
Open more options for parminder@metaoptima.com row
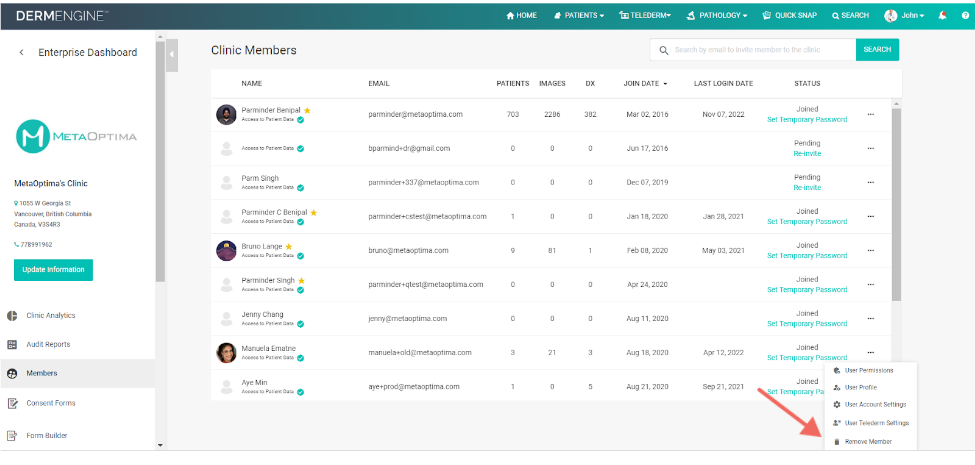(871, 114)
